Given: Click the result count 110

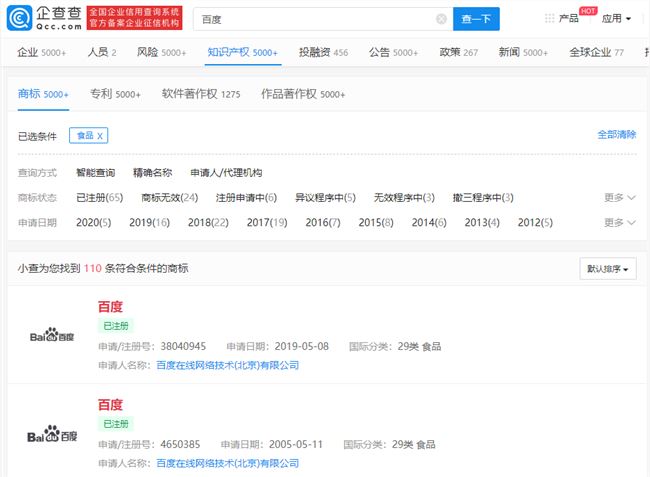Looking at the screenshot, I should (x=92, y=268).
